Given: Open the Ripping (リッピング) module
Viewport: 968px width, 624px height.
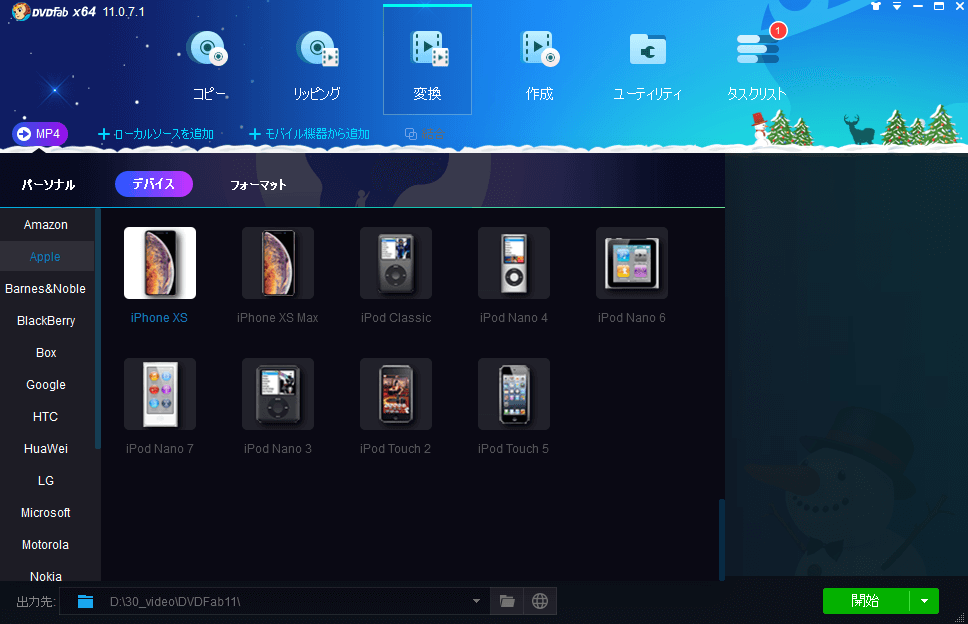Looking at the screenshot, I should point(317,65).
